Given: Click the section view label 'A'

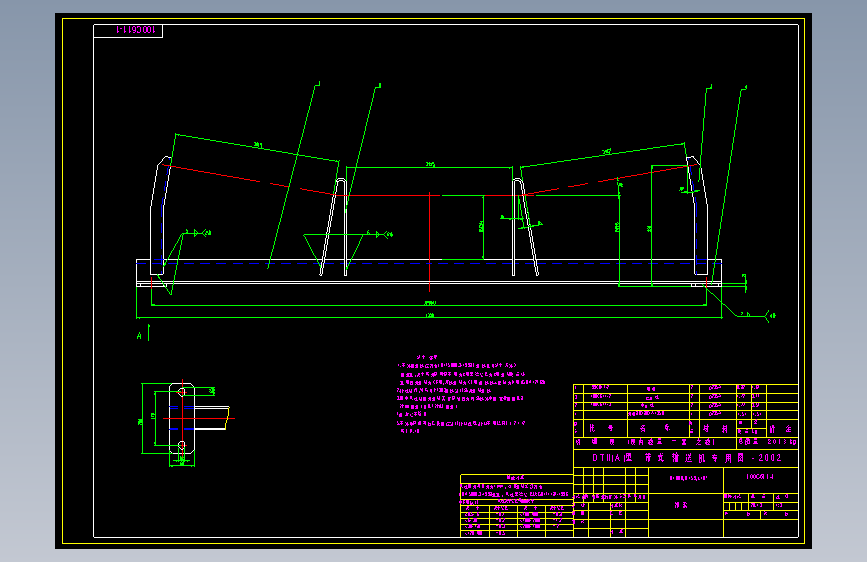Looking at the screenshot, I should (139, 336).
